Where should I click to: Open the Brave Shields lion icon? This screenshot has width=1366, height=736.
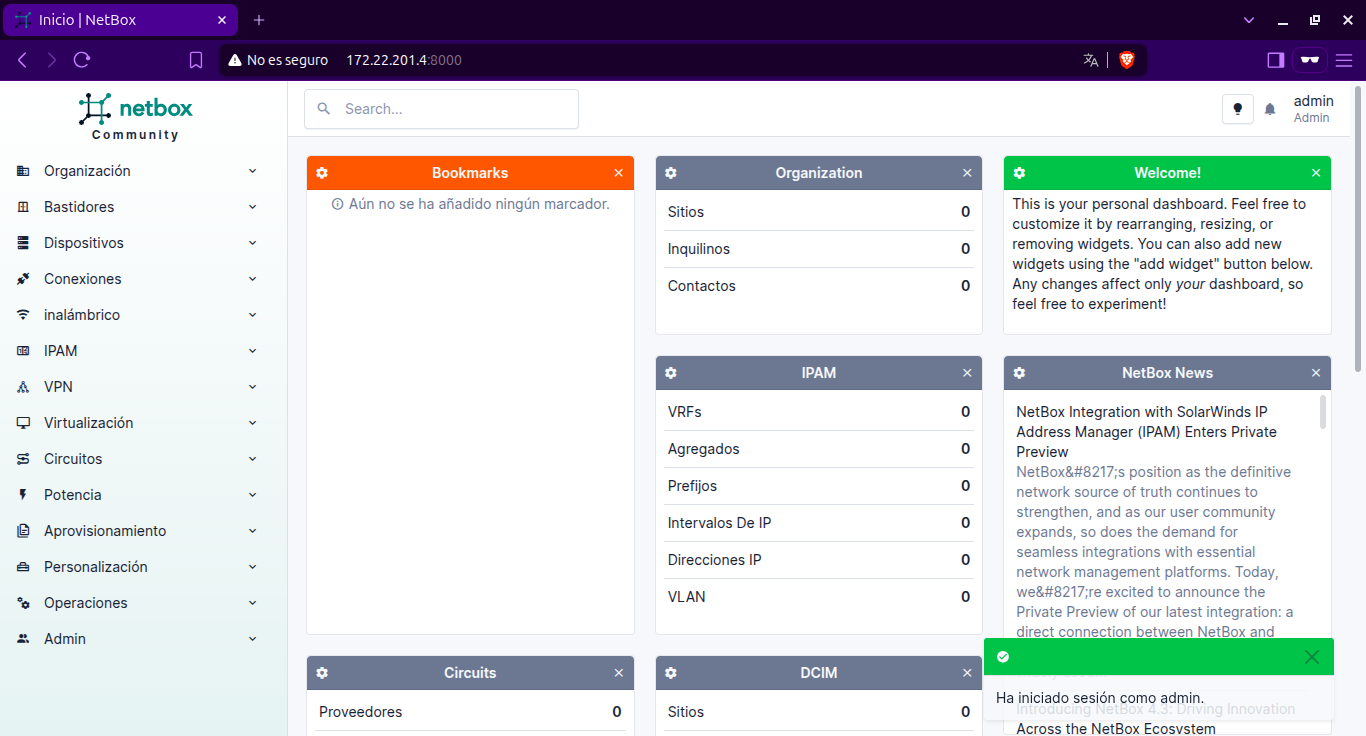(x=1127, y=60)
